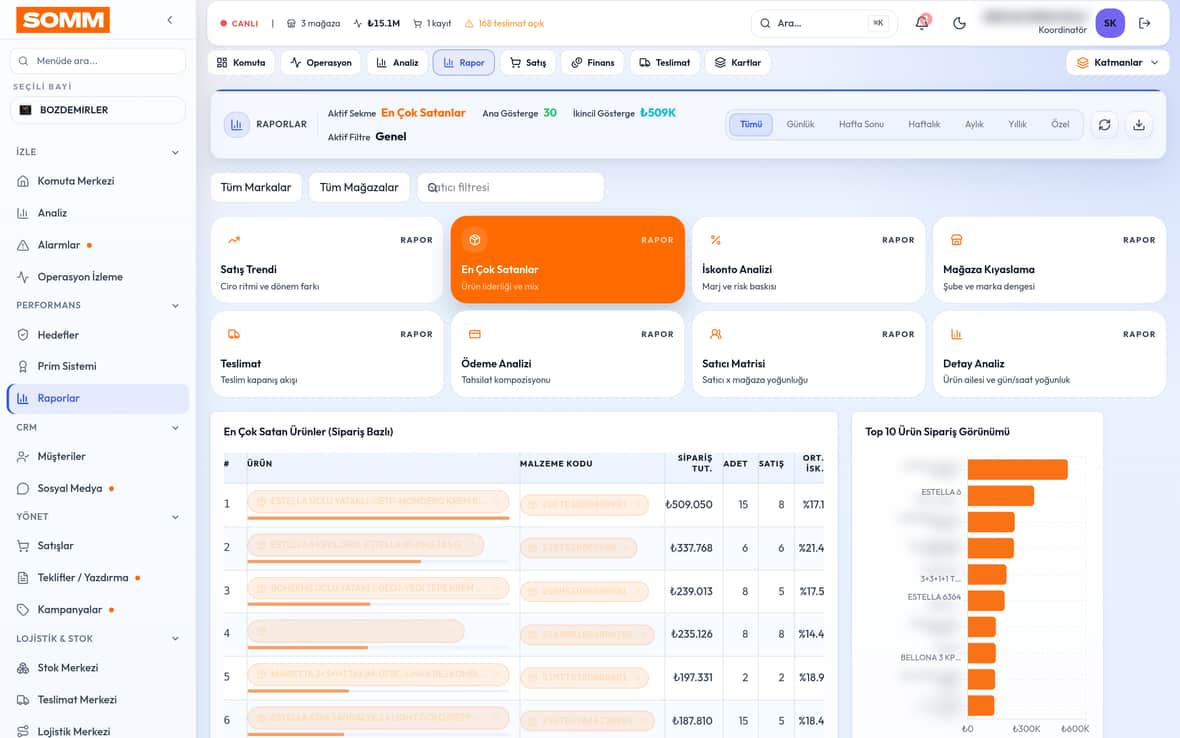The width and height of the screenshot is (1180, 738).
Task: Click the Satıcı filtresi input field
Action: (x=510, y=187)
